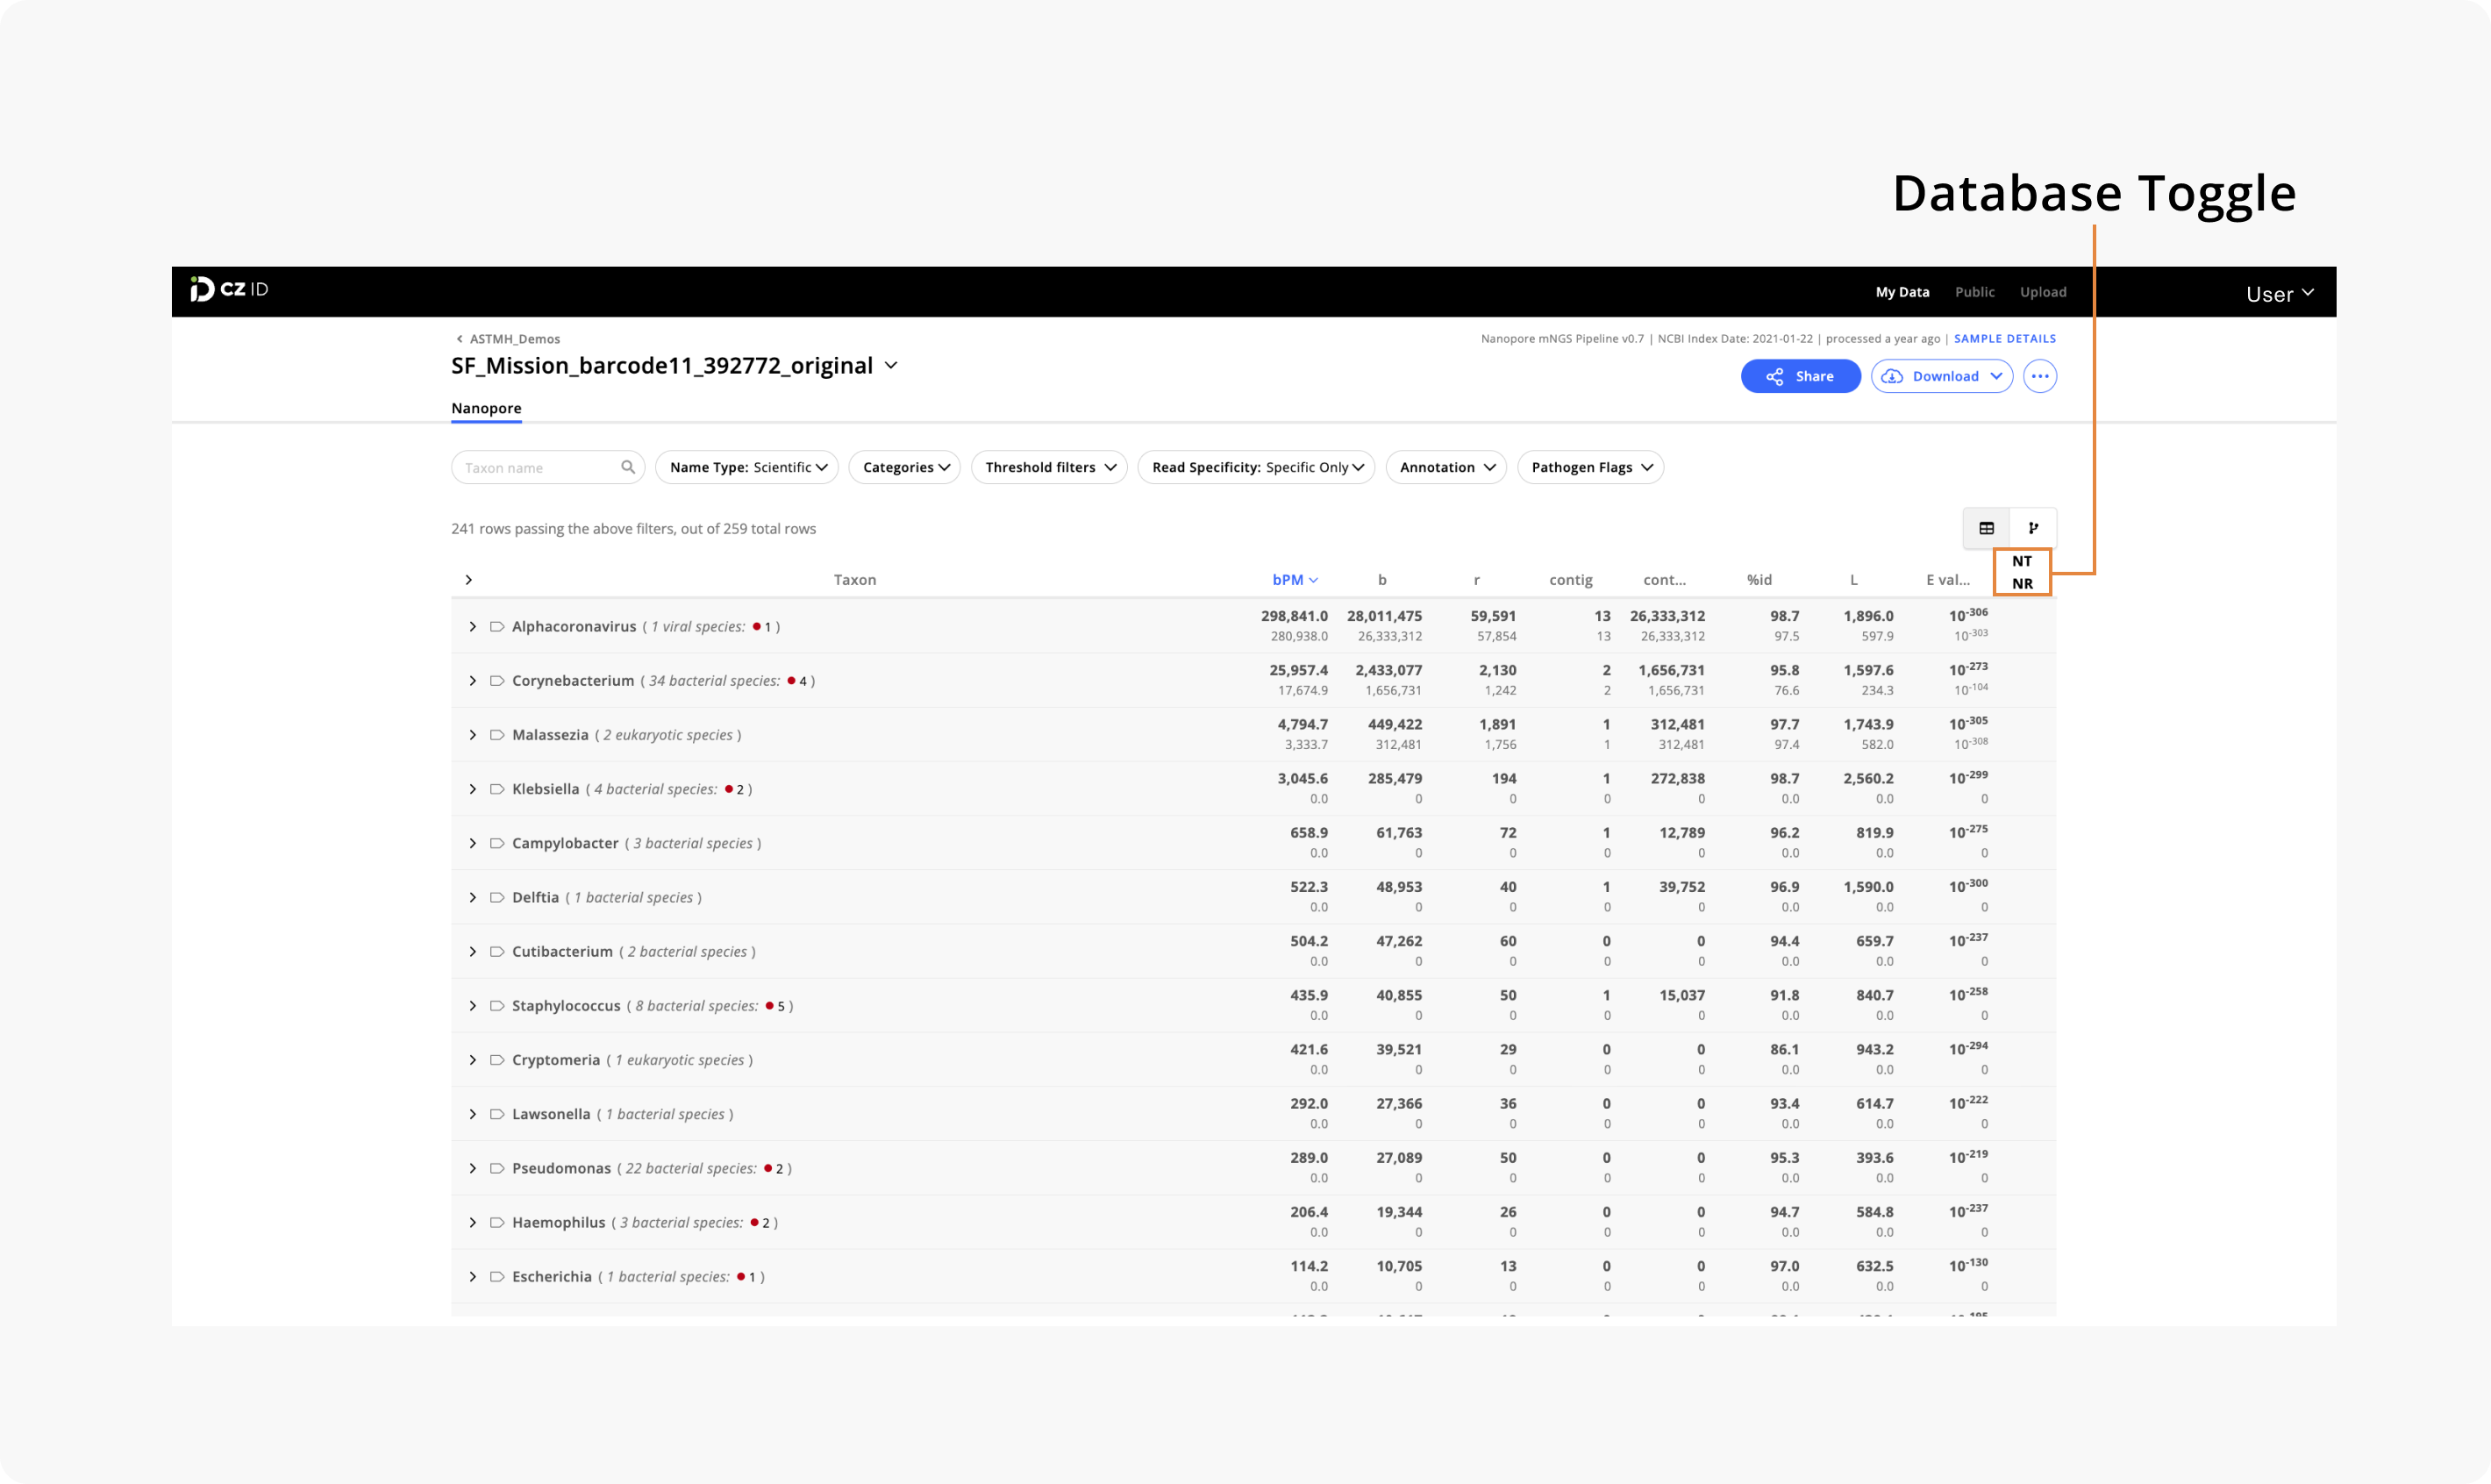The image size is (2491, 1484).
Task: Click the annotation tag icon for Haemophilus
Action: pyautogui.click(x=496, y=1222)
